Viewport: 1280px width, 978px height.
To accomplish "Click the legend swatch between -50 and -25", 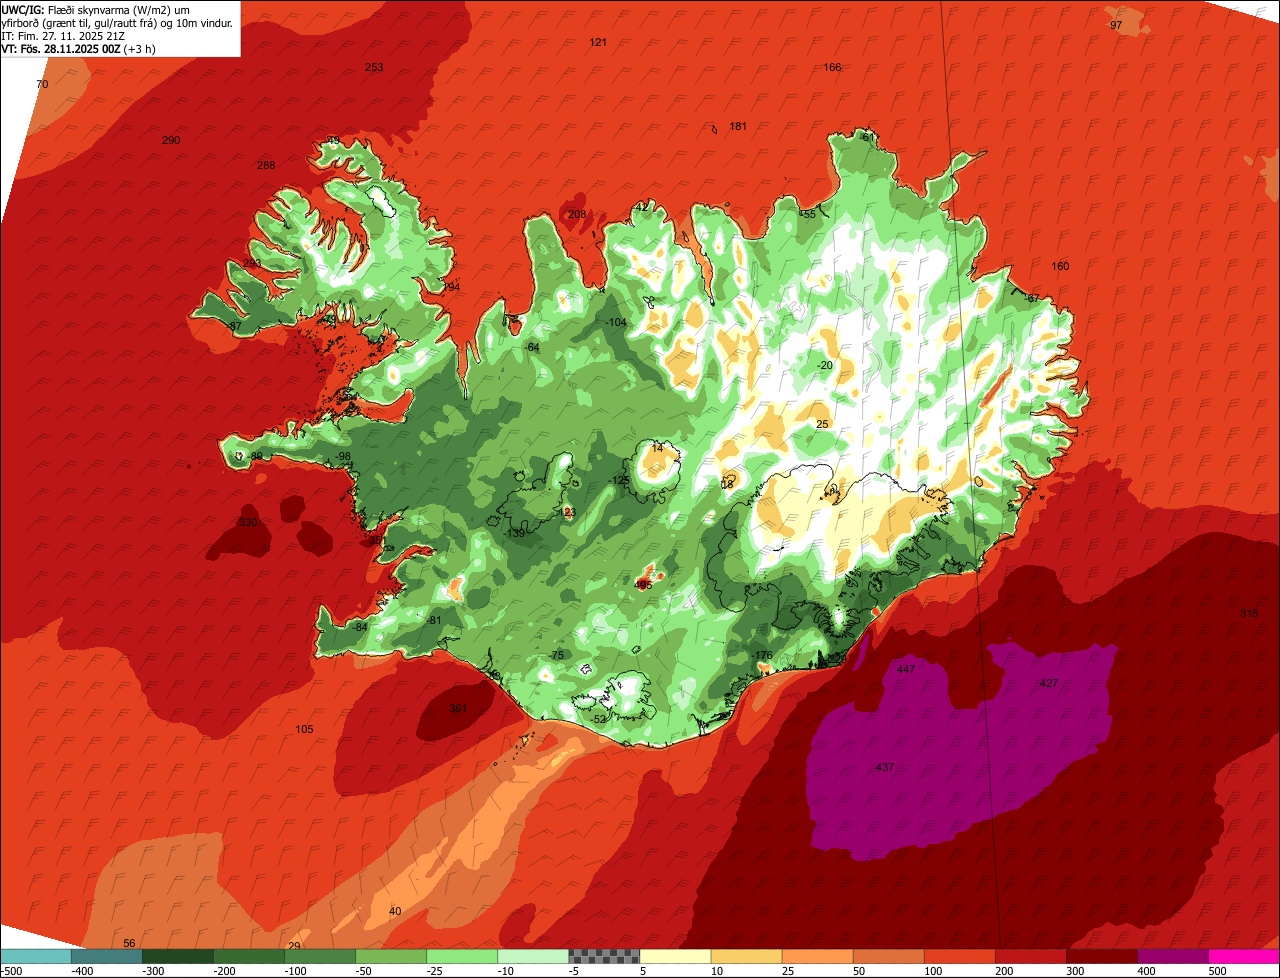I will click(x=390, y=955).
